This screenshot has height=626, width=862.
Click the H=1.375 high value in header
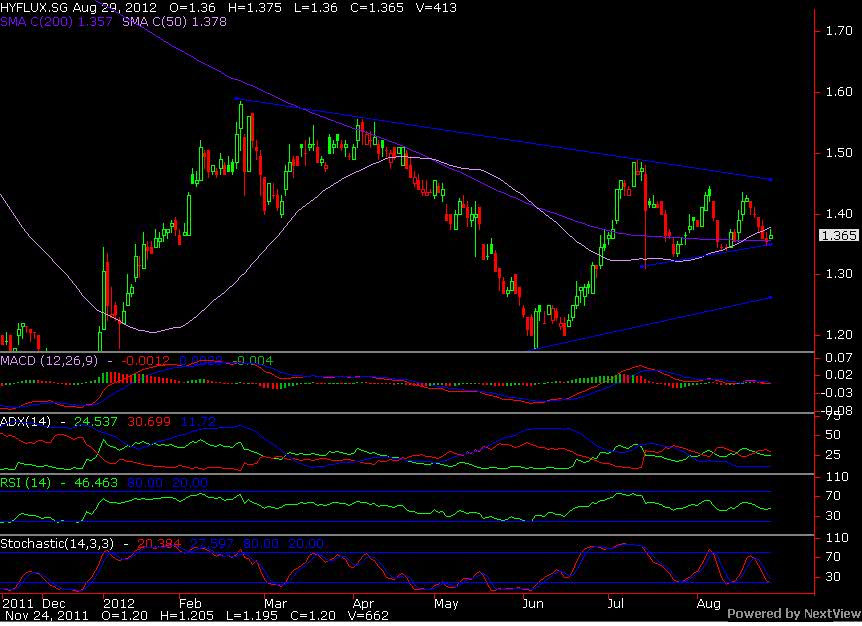[254, 8]
